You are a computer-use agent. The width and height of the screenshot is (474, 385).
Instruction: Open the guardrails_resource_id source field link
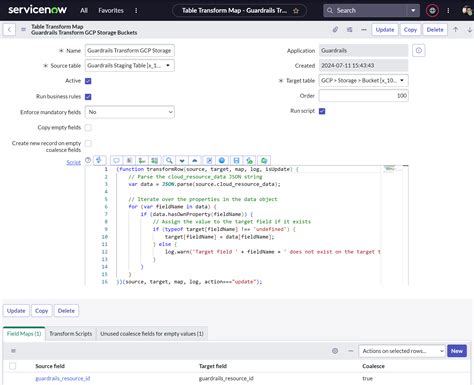[x=63, y=378]
